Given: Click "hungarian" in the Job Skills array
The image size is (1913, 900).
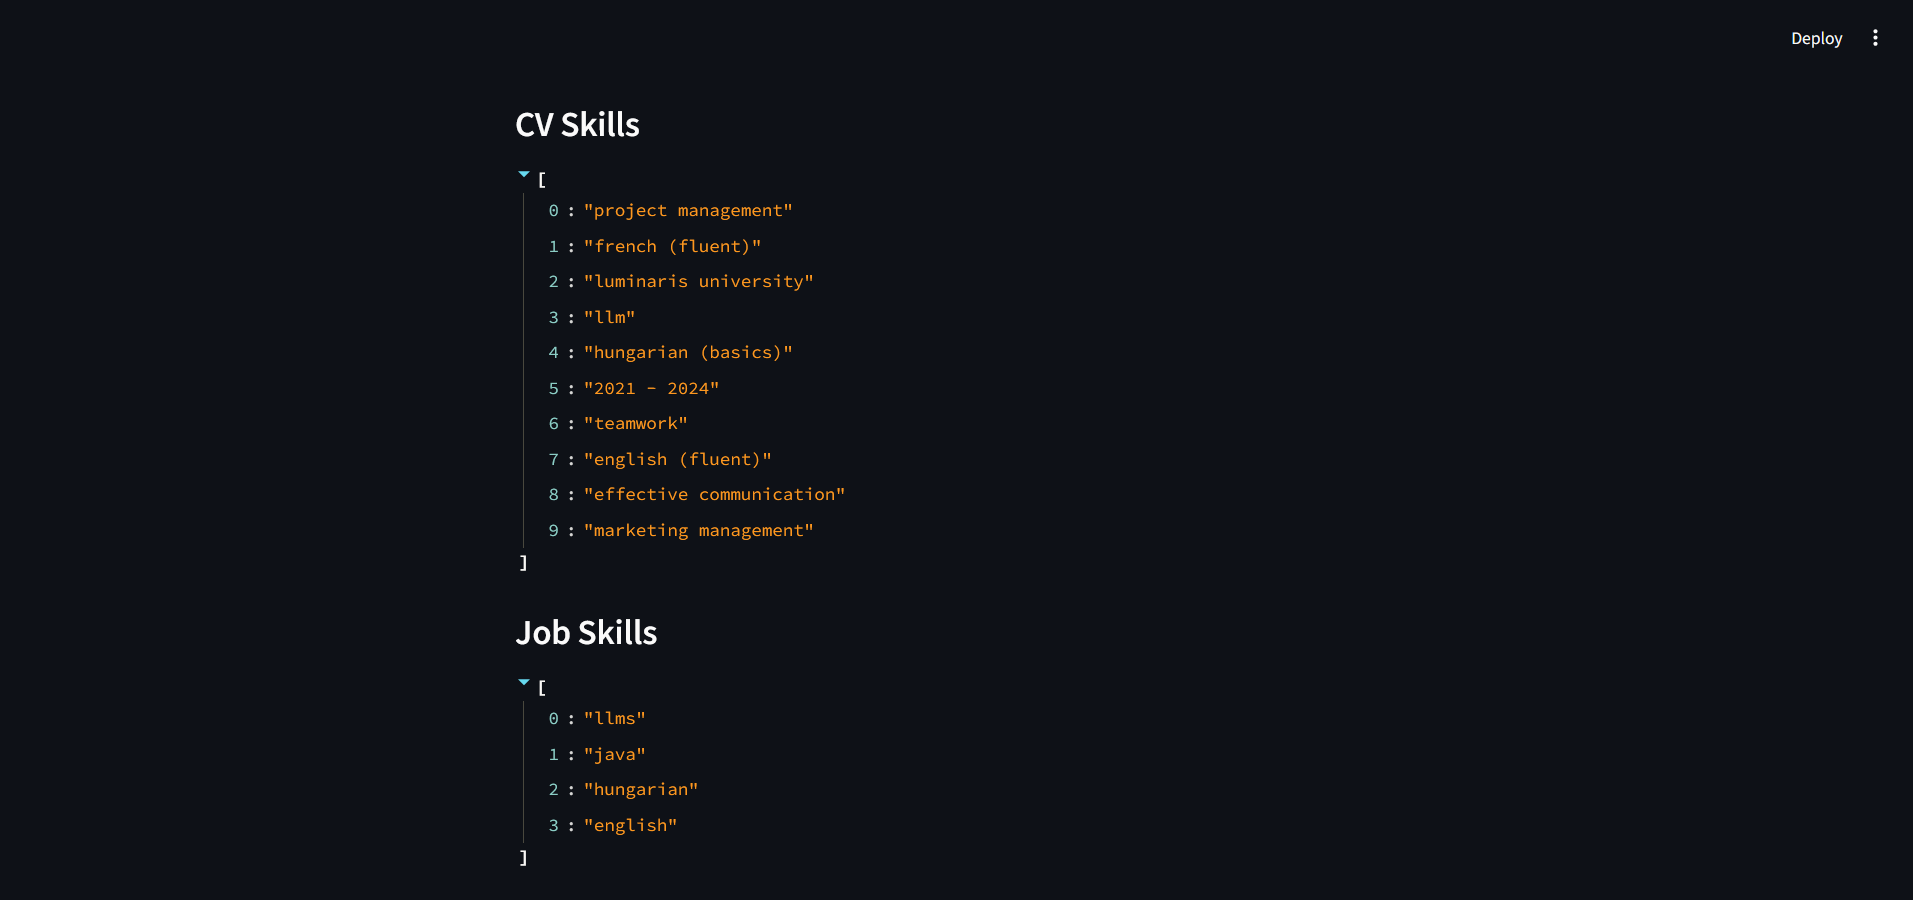Looking at the screenshot, I should coord(640,789).
